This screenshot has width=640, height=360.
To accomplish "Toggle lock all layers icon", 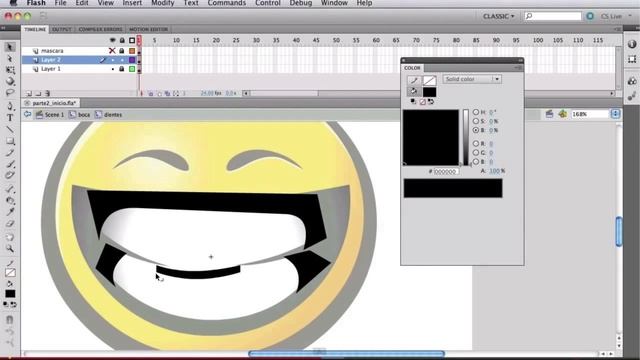I will click(x=122, y=40).
